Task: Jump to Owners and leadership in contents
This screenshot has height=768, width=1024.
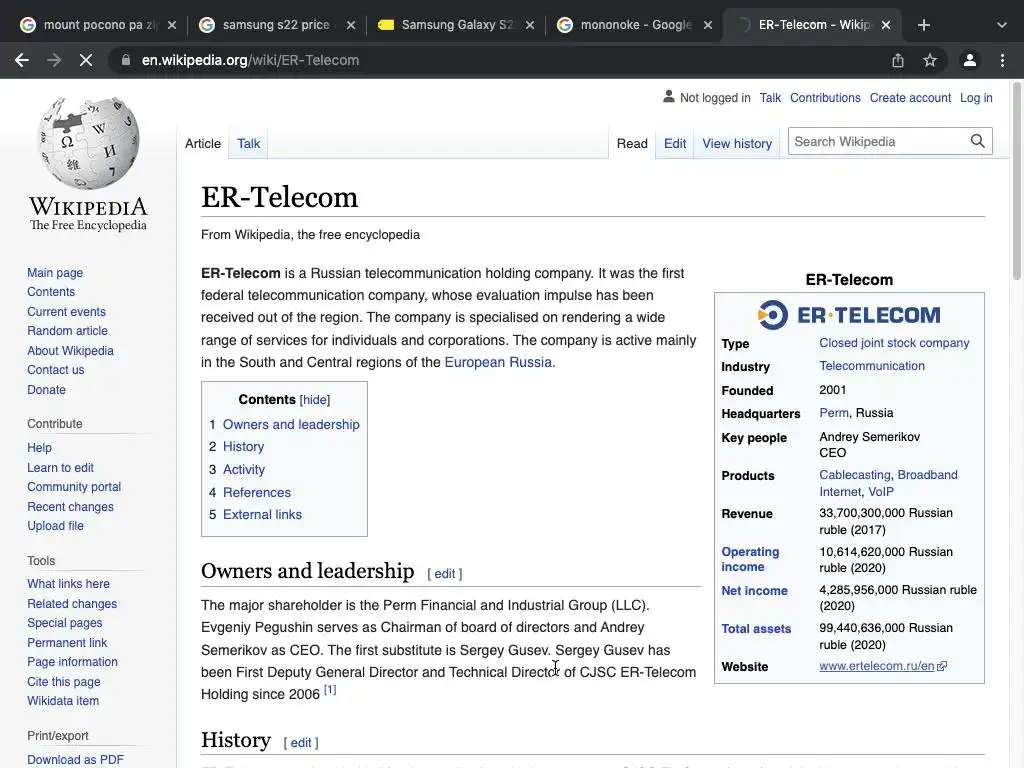Action: click(291, 424)
